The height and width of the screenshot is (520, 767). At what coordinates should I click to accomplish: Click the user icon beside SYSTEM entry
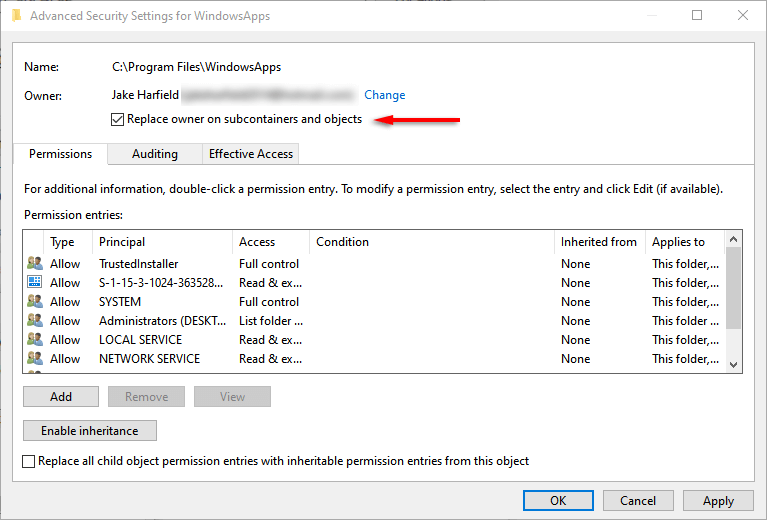point(35,302)
